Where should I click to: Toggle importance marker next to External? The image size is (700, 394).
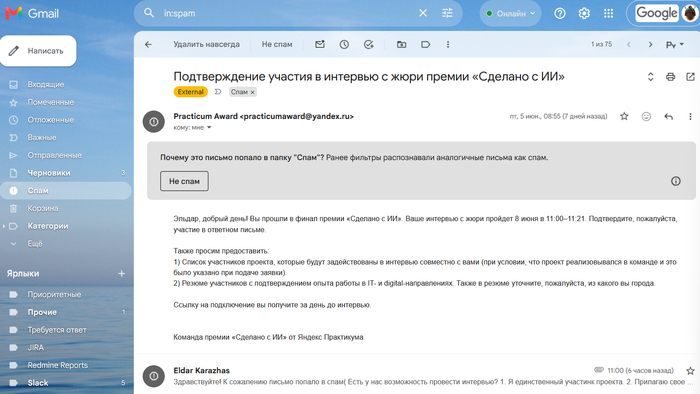click(x=218, y=91)
